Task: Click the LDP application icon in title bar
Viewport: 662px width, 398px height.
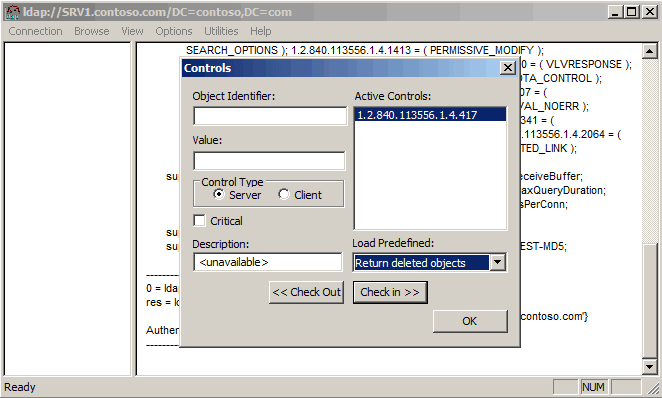Action: pyautogui.click(x=12, y=12)
